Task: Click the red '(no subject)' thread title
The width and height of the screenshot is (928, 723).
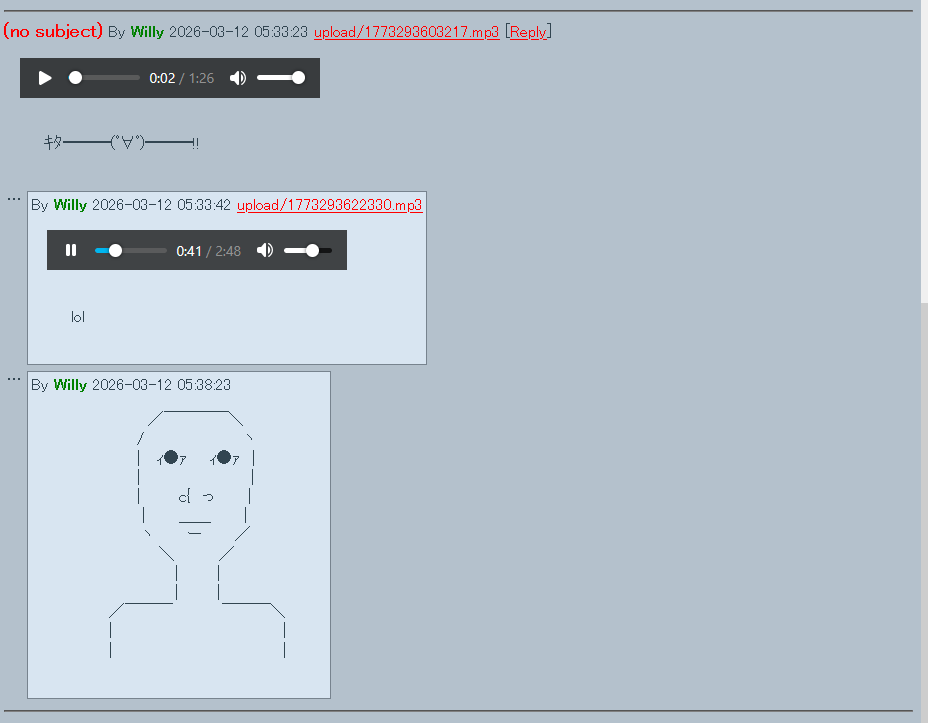Action: click(53, 32)
